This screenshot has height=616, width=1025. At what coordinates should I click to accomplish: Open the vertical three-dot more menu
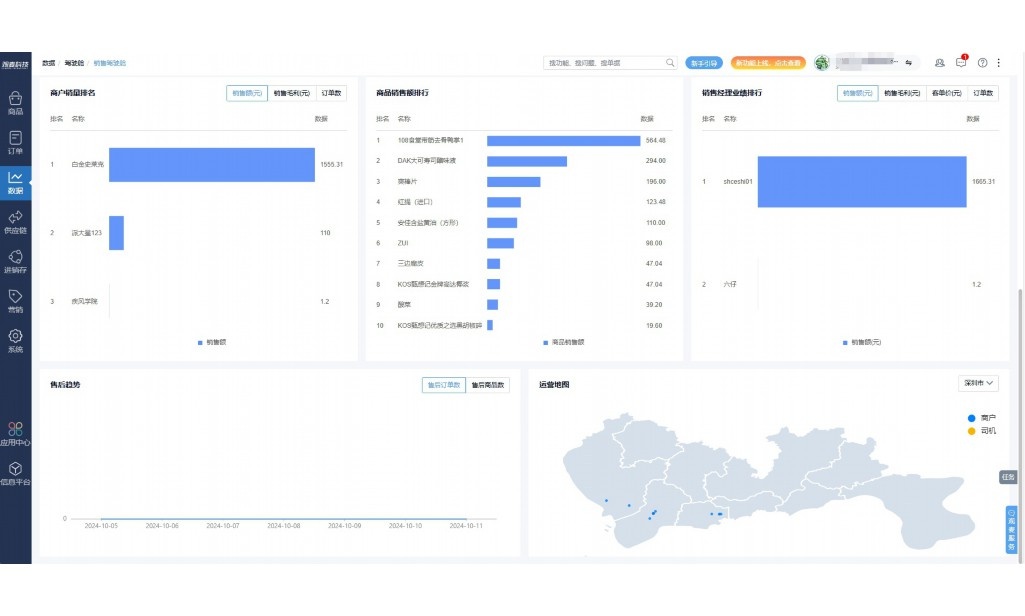[x=998, y=63]
